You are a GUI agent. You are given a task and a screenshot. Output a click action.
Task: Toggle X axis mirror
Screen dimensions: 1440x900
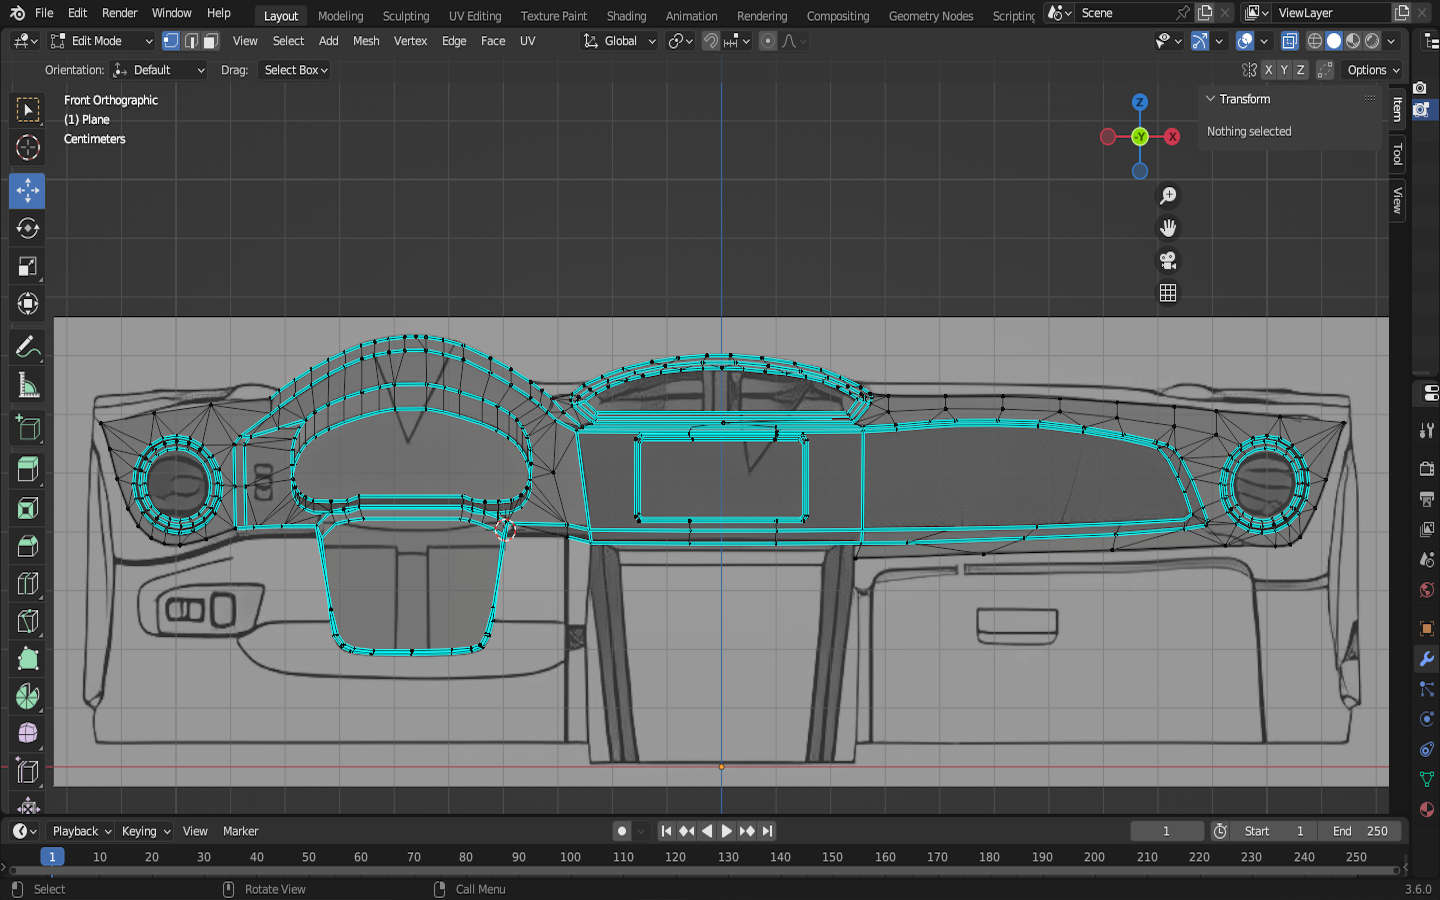[x=1268, y=70]
